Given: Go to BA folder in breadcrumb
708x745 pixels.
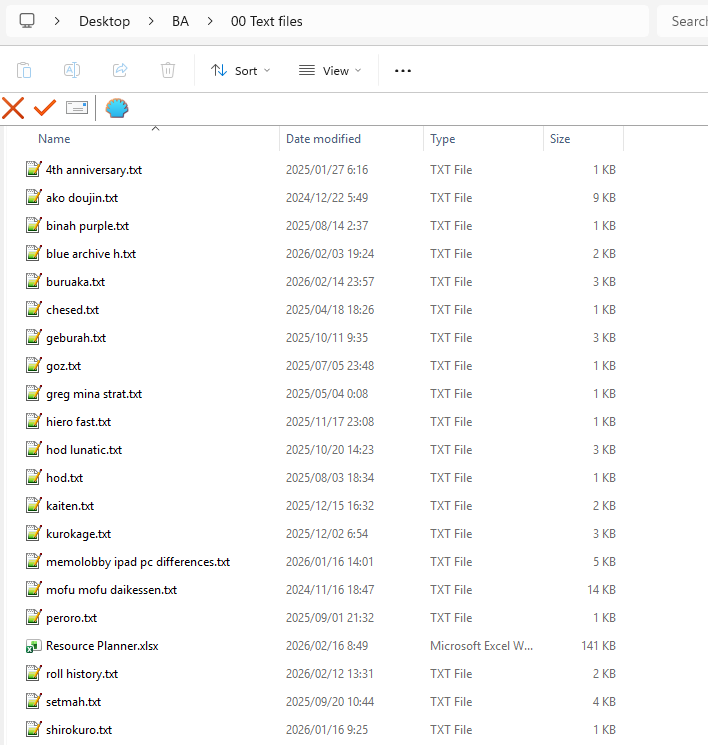Looking at the screenshot, I should [x=181, y=21].
